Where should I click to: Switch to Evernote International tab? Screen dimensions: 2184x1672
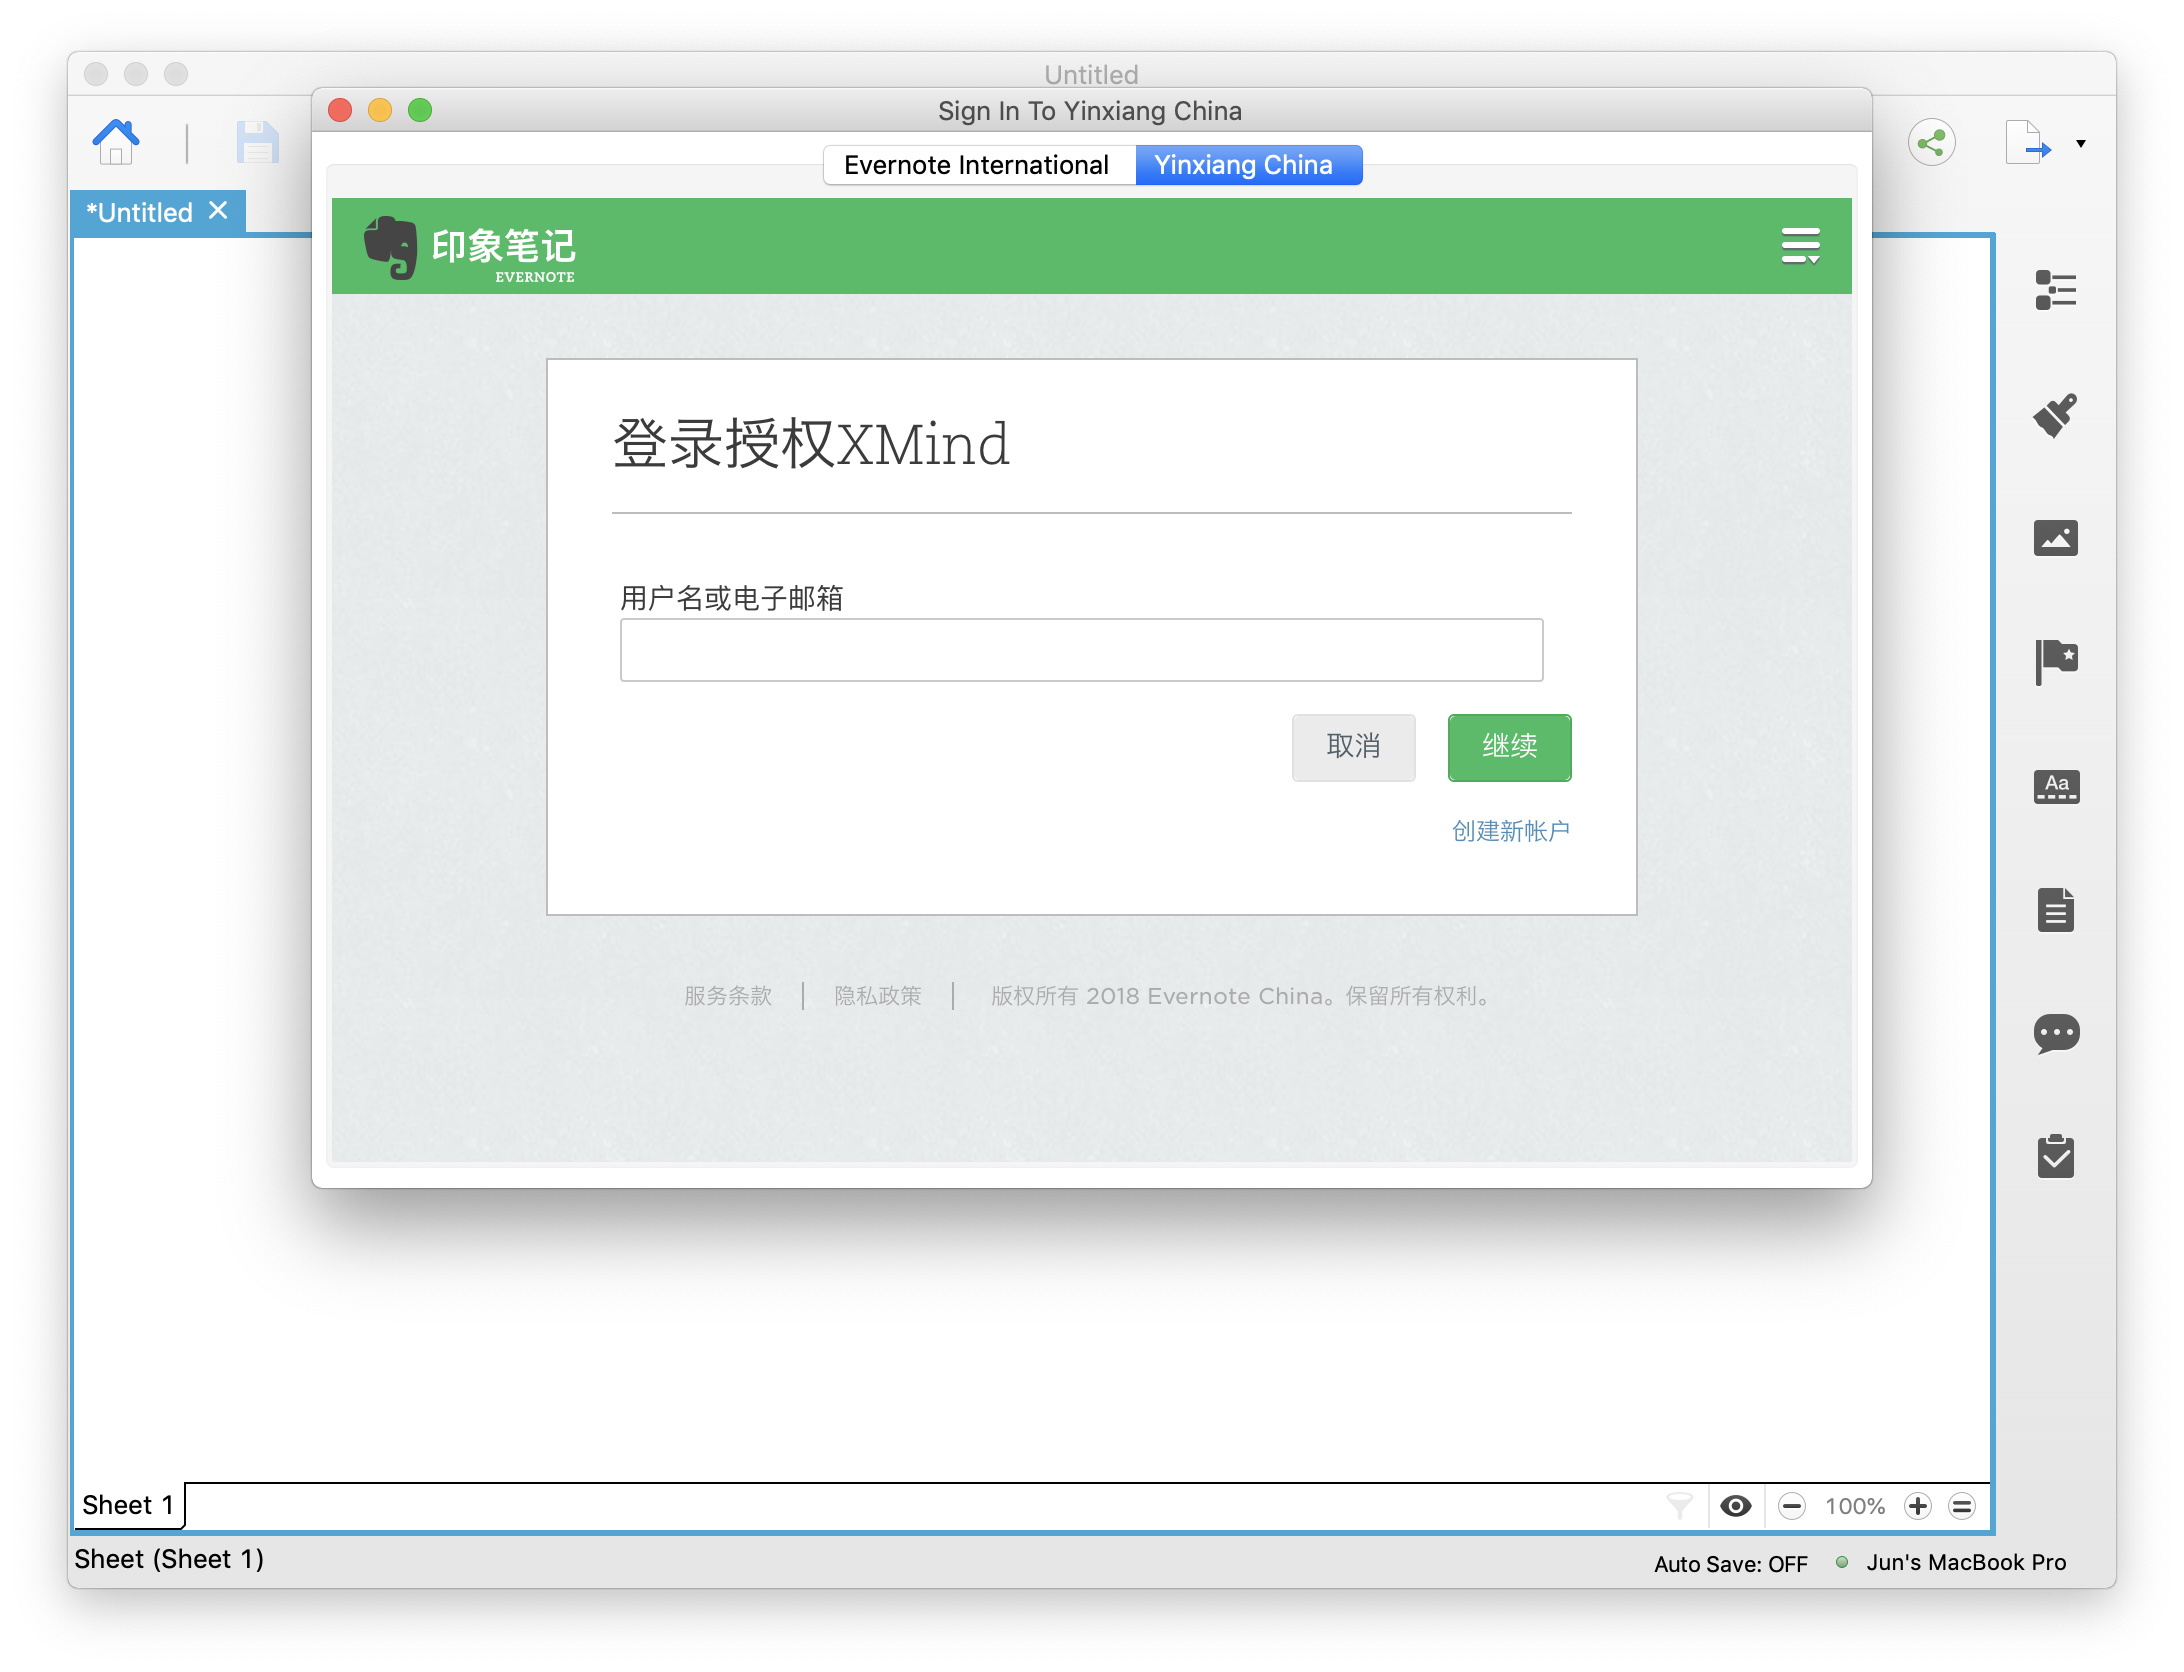(978, 165)
